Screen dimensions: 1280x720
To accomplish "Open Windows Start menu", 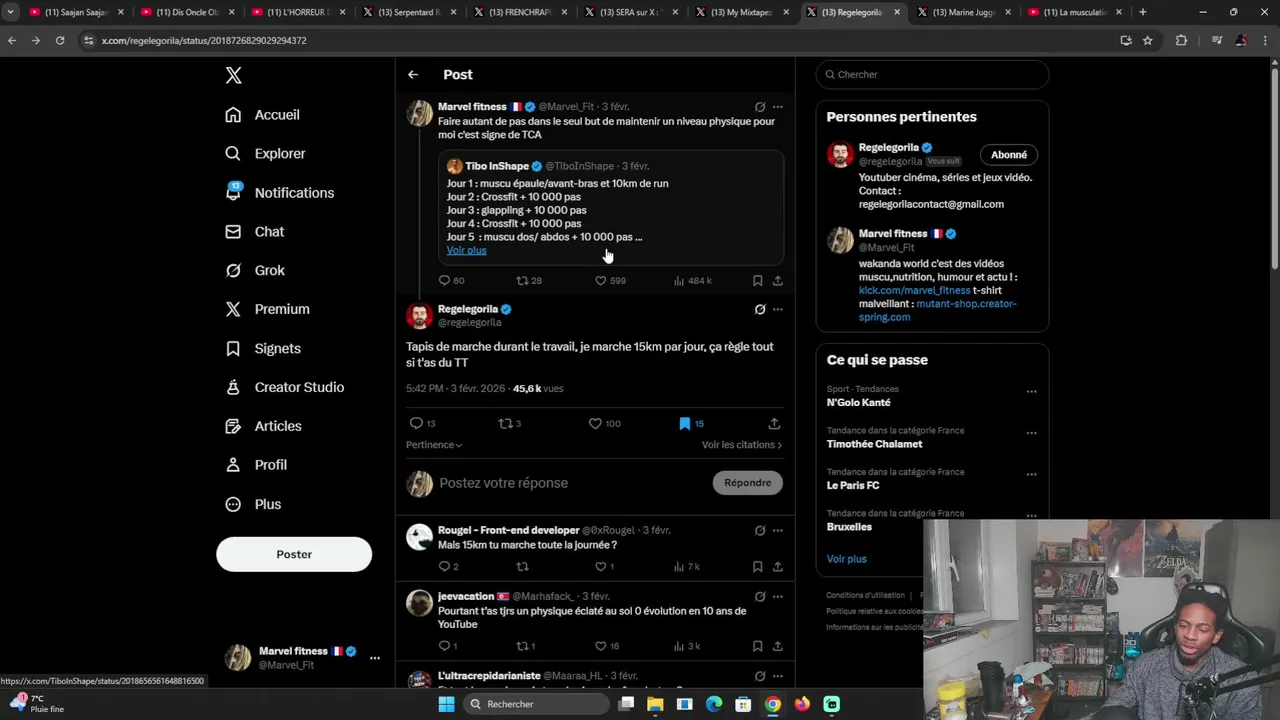I will click(446, 704).
